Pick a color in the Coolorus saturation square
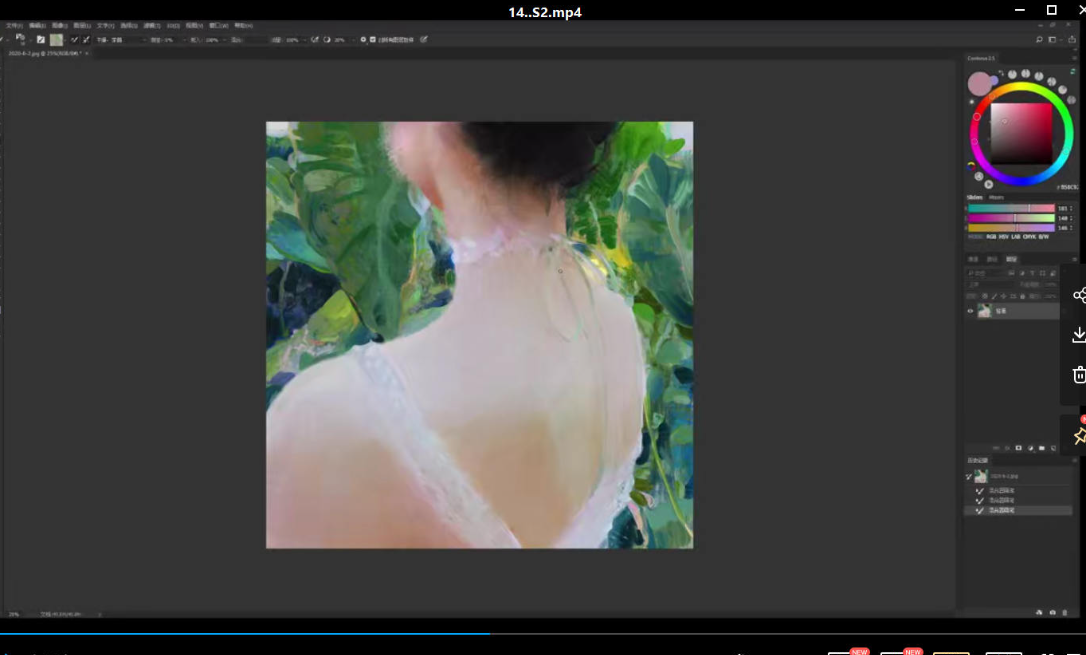Screen dimensions: 1086x655 click(1021, 134)
